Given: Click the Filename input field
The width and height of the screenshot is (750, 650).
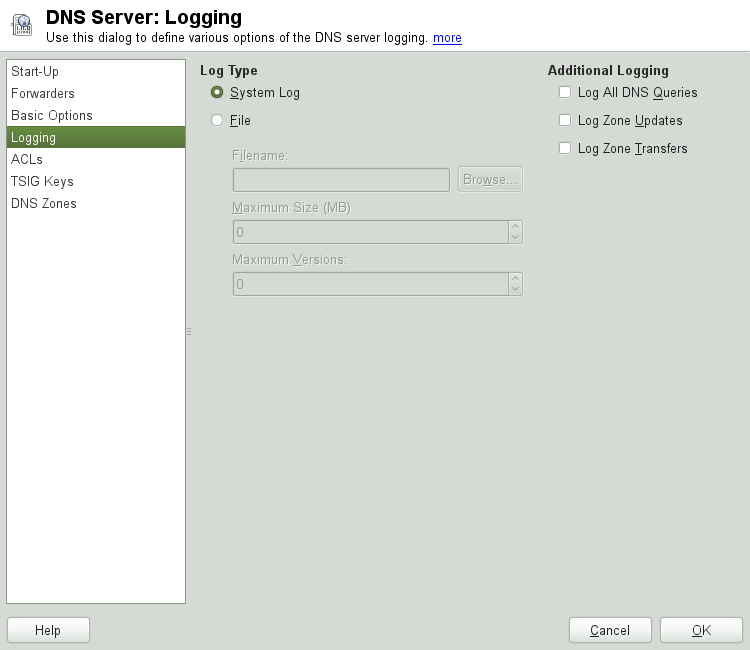Looking at the screenshot, I should 341,180.
